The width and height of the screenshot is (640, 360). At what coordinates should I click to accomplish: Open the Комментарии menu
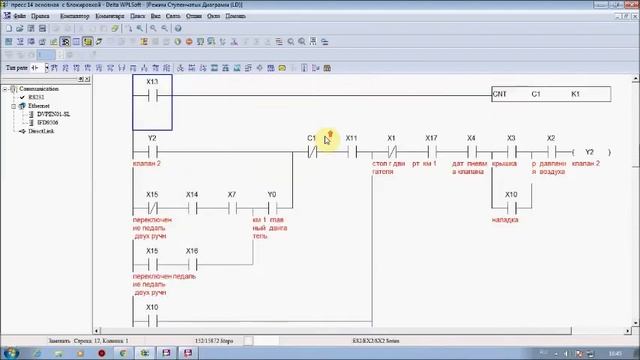point(109,16)
